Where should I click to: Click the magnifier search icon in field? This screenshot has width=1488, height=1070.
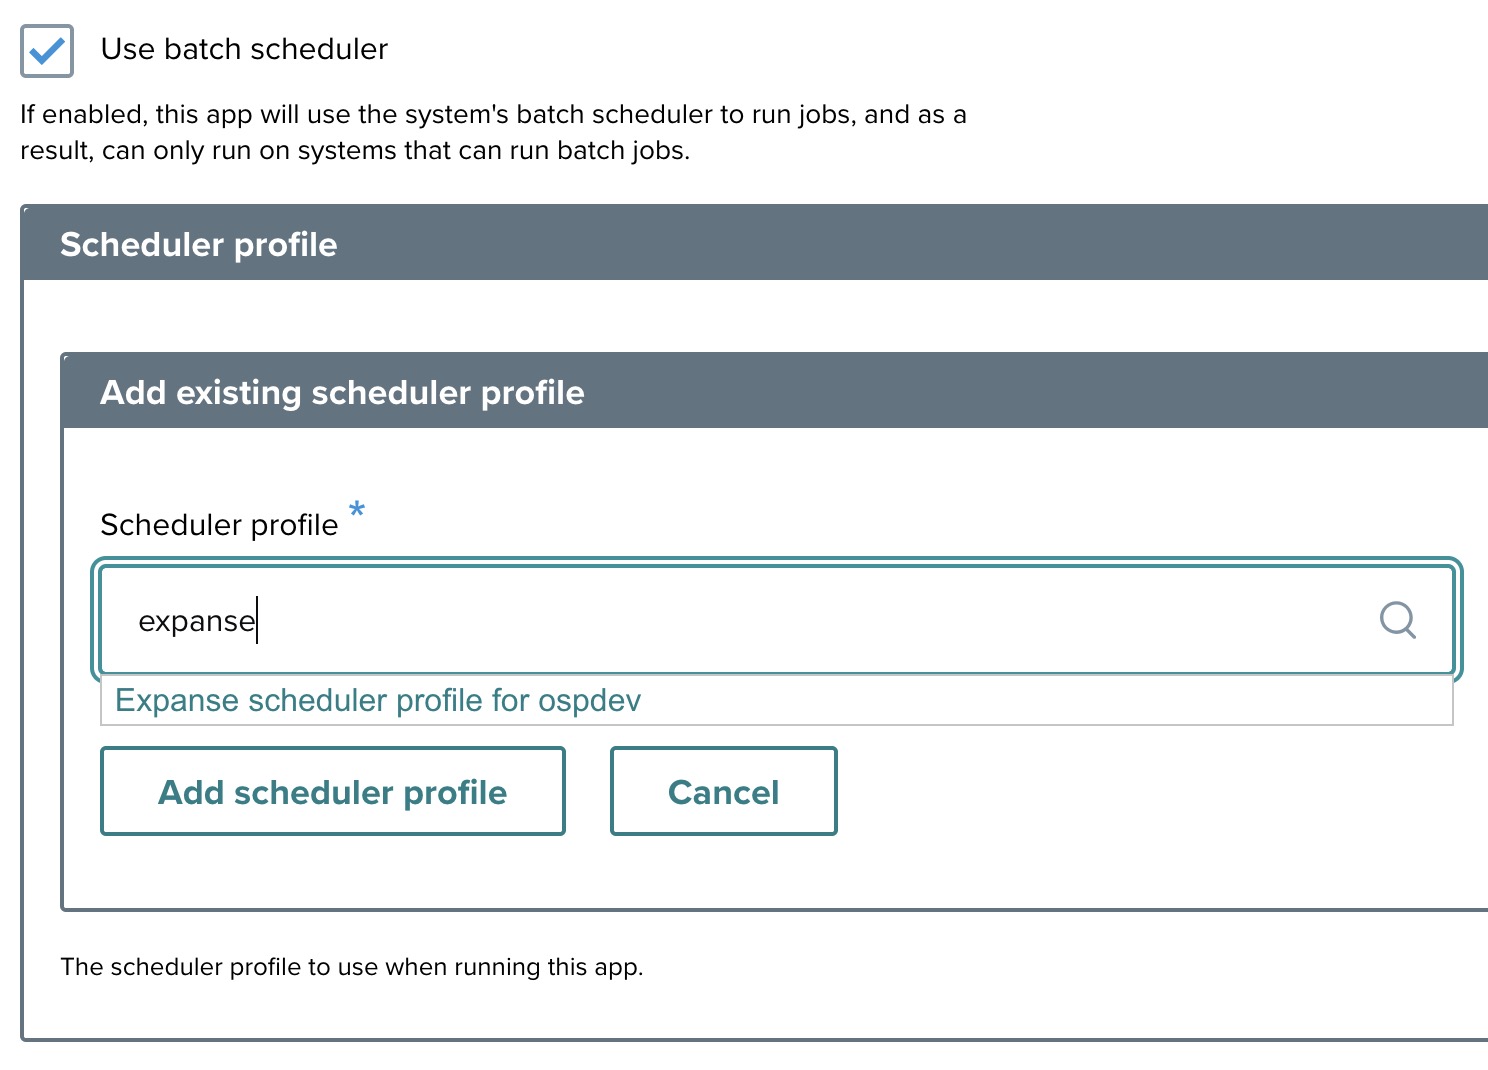pos(1397,620)
